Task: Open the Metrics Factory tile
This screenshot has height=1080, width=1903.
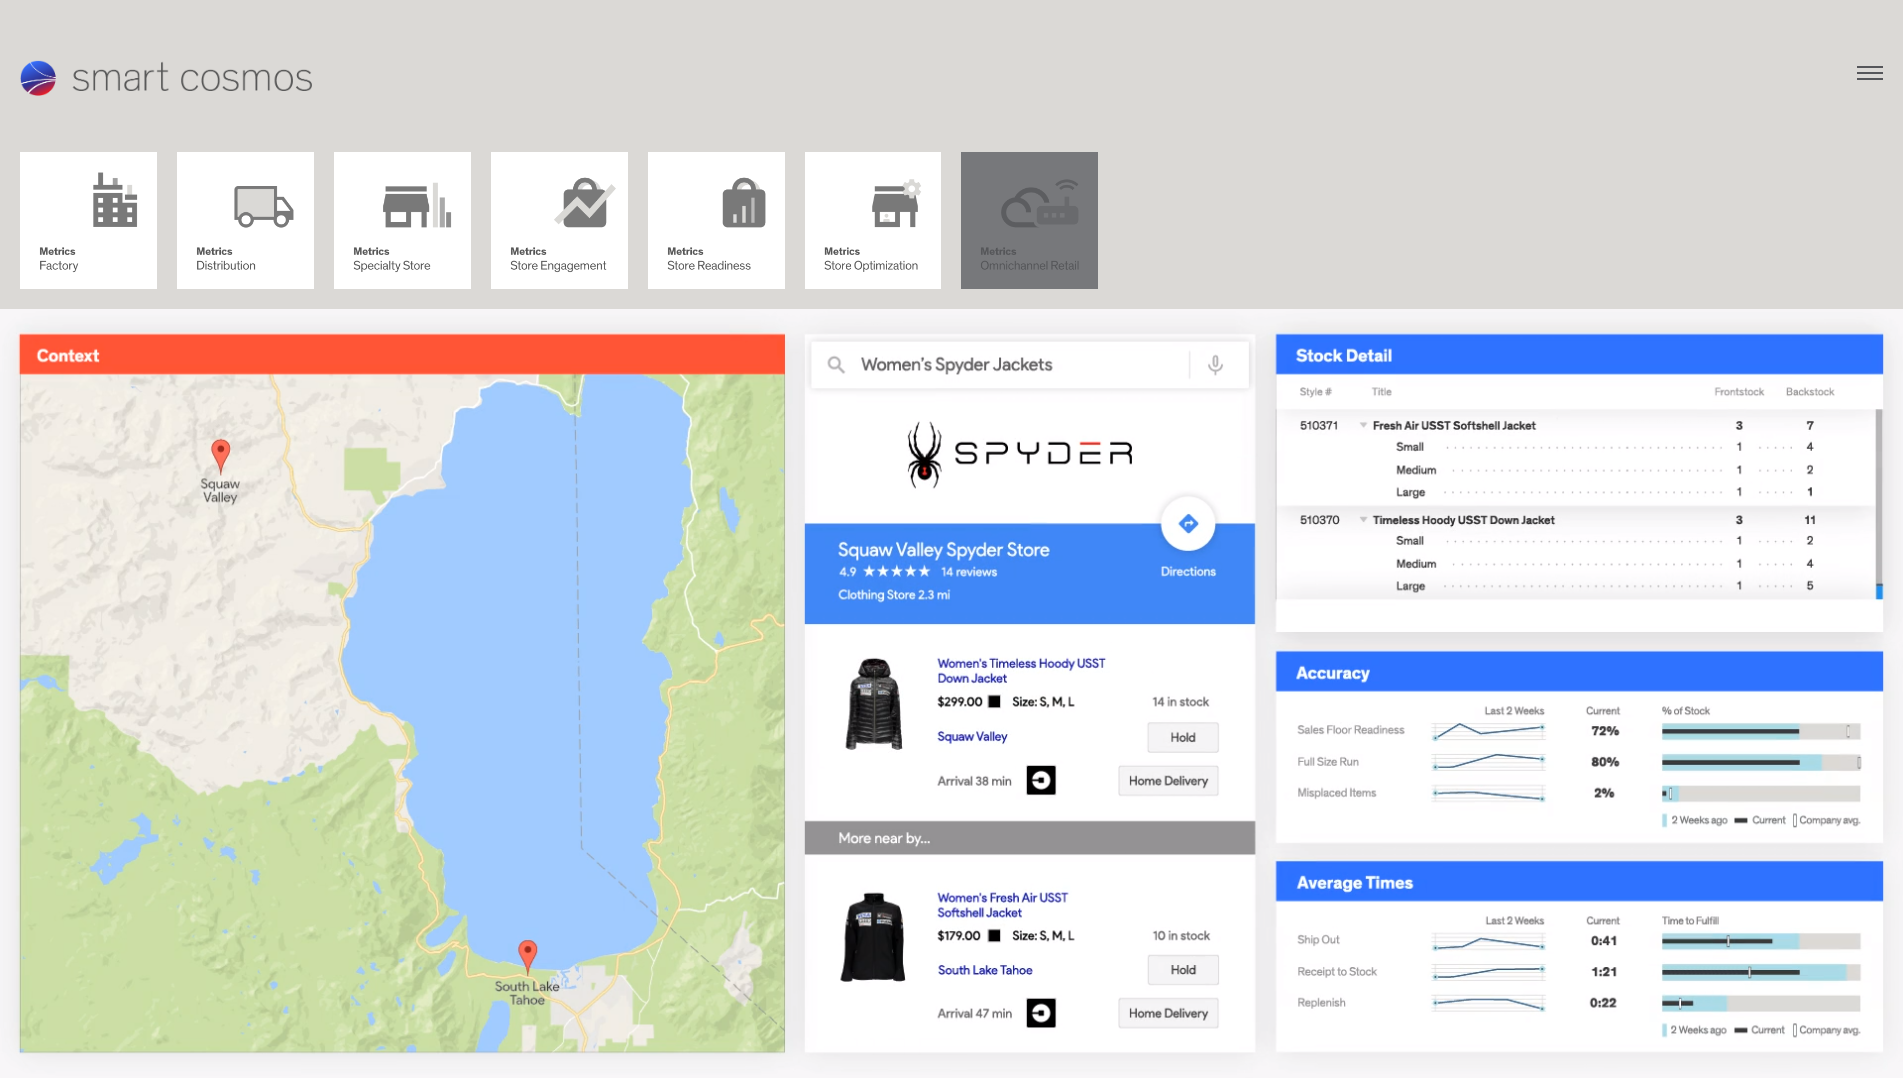Action: pos(88,221)
